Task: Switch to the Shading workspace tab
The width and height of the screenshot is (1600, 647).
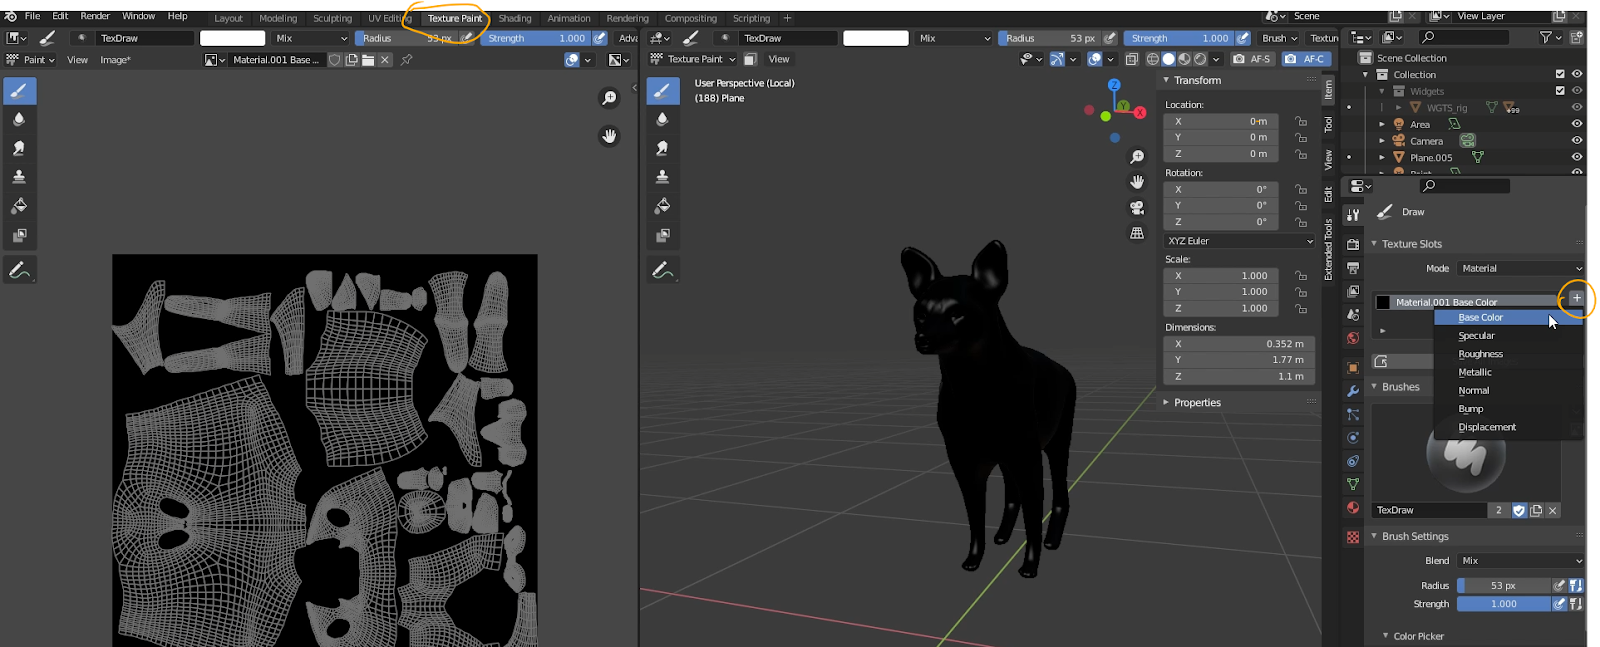Action: coord(515,18)
